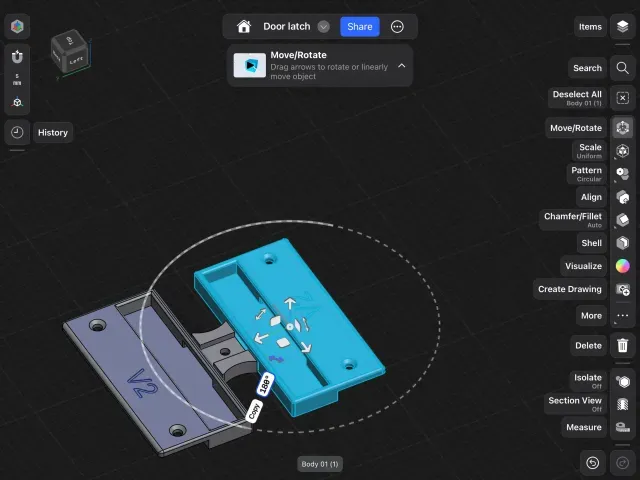Click the Deselect All Body 01 label
Viewport: 640px width, 480px height.
point(577,98)
